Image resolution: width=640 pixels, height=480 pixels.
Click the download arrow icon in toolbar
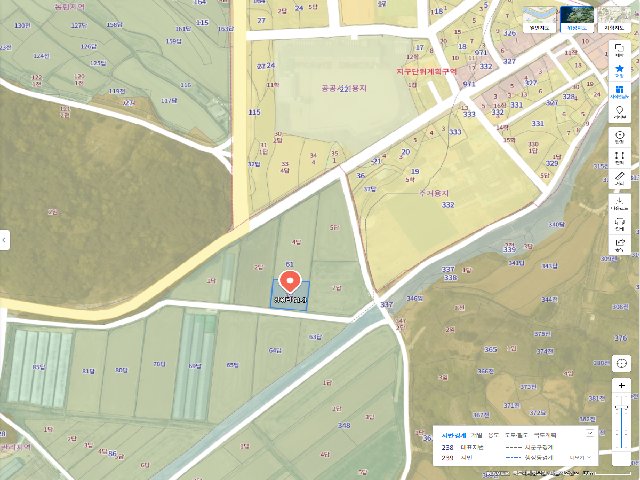click(620, 203)
